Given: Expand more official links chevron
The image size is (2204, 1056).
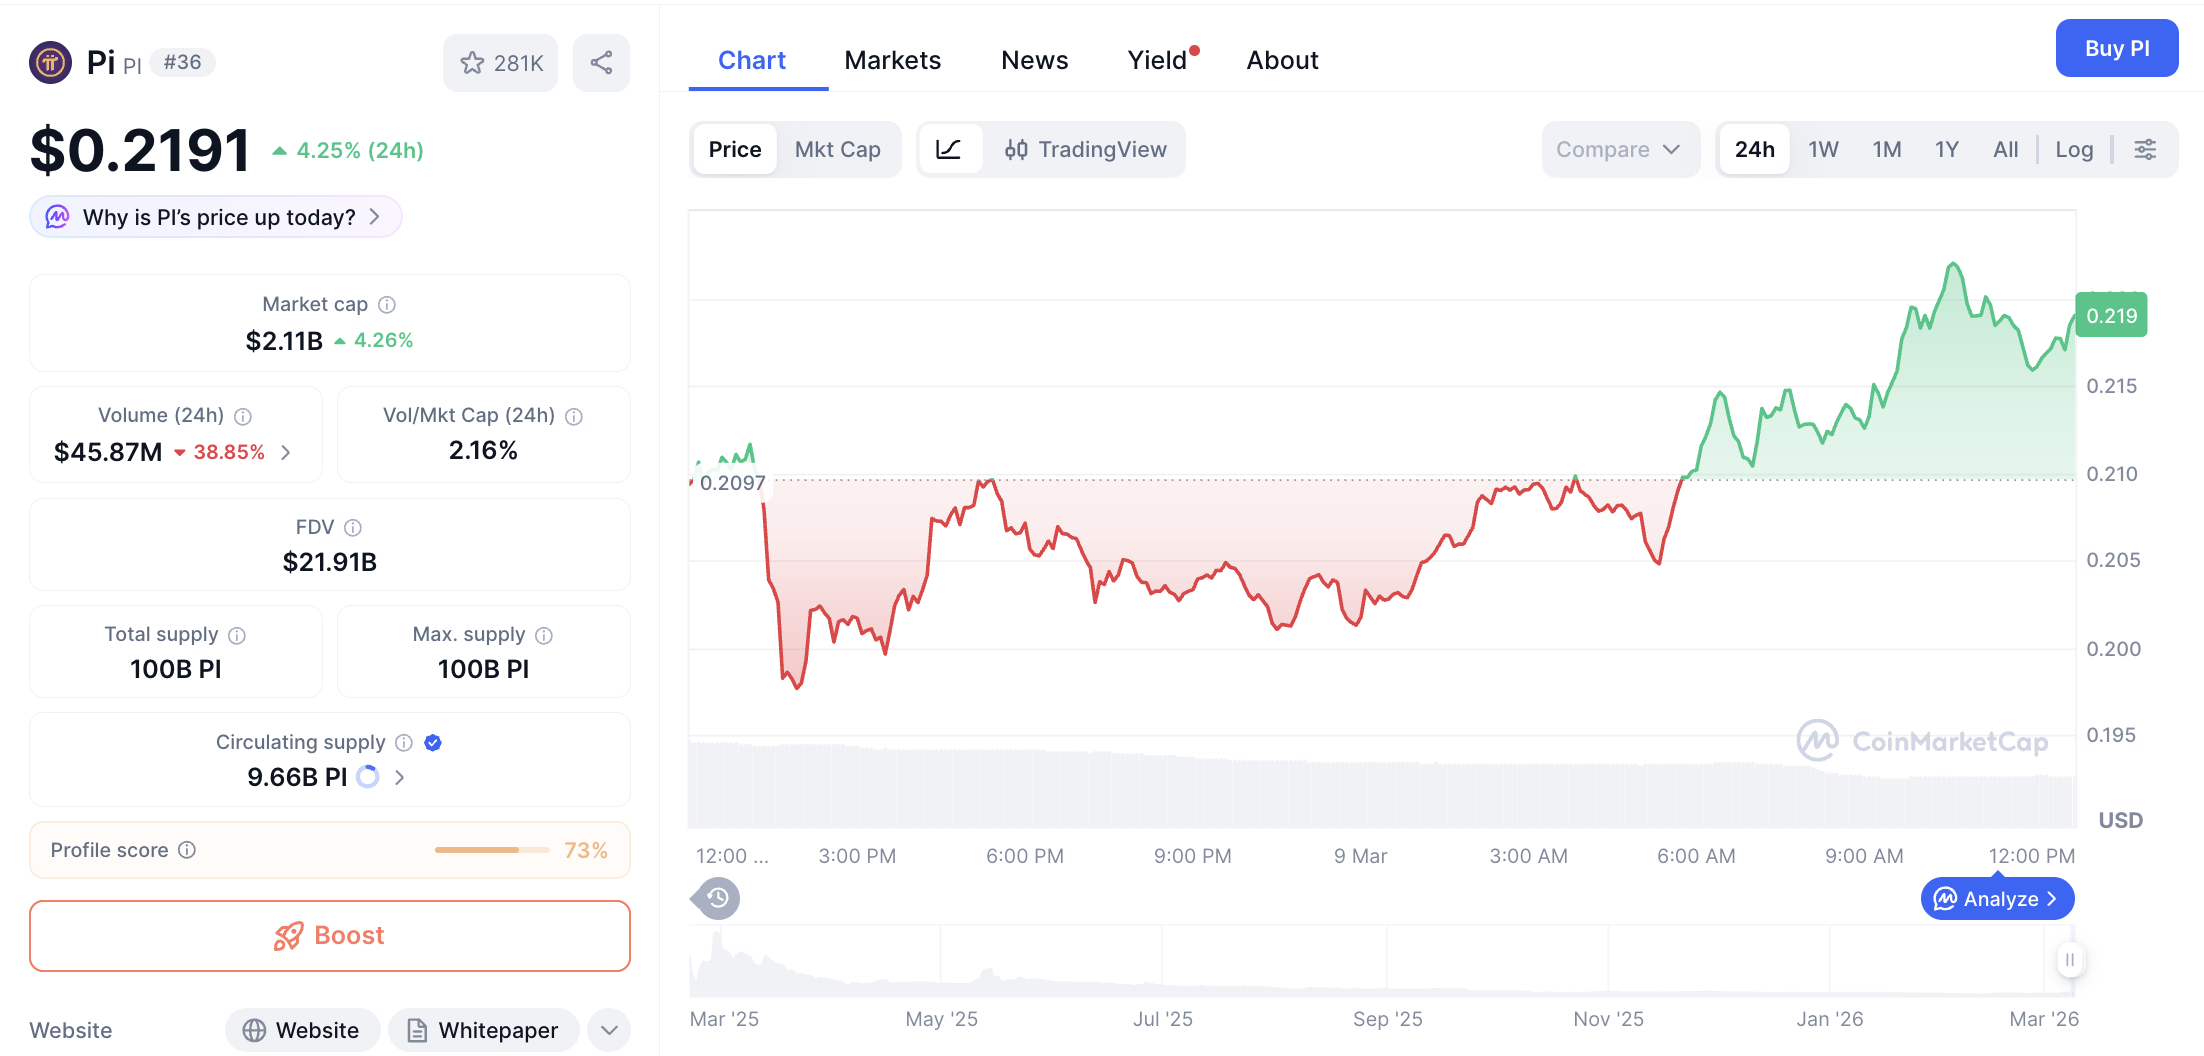Looking at the screenshot, I should 608,1030.
